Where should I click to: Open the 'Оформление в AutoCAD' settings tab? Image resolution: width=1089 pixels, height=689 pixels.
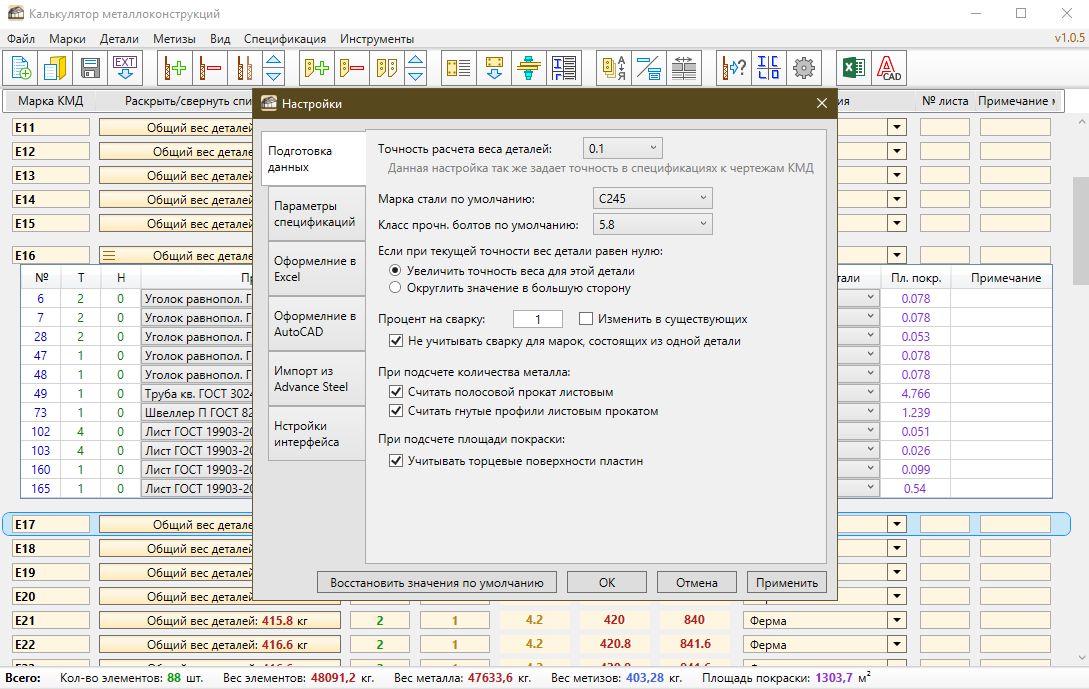[314, 323]
